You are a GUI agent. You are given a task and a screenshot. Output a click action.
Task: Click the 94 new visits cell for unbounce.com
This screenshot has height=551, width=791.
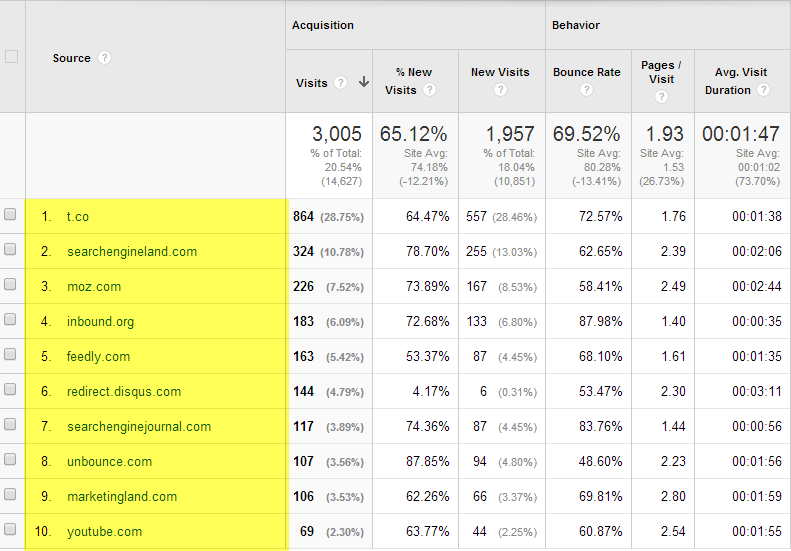click(479, 461)
